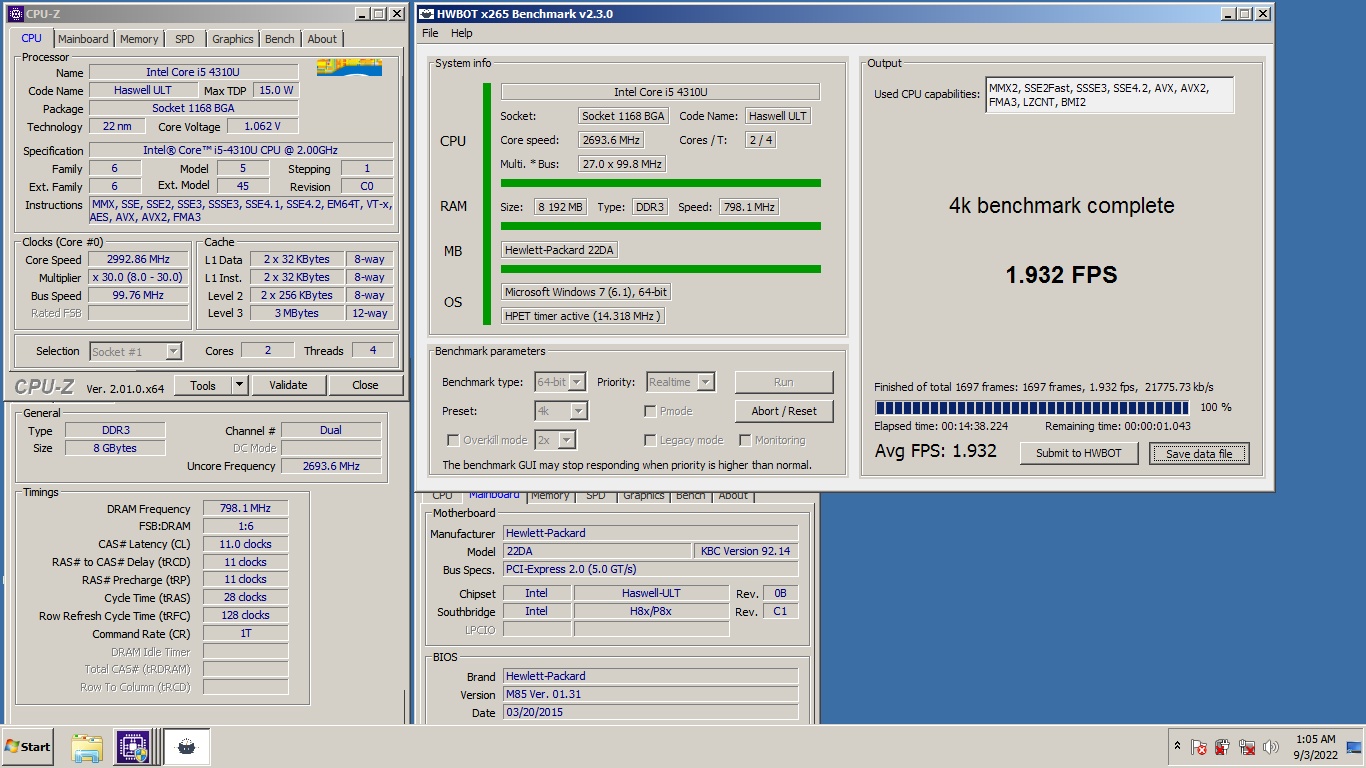Click the CAS# Latency 11.0 clocks field
This screenshot has width=1366, height=768.
tap(245, 544)
